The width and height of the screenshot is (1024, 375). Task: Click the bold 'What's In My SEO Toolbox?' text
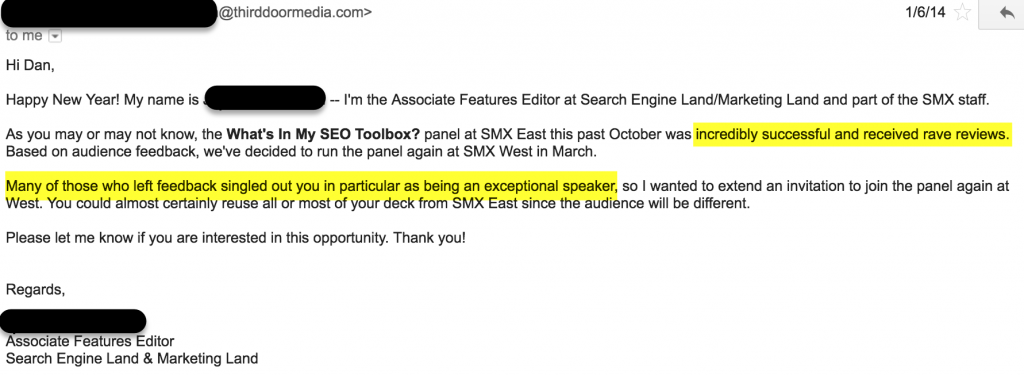click(x=323, y=136)
